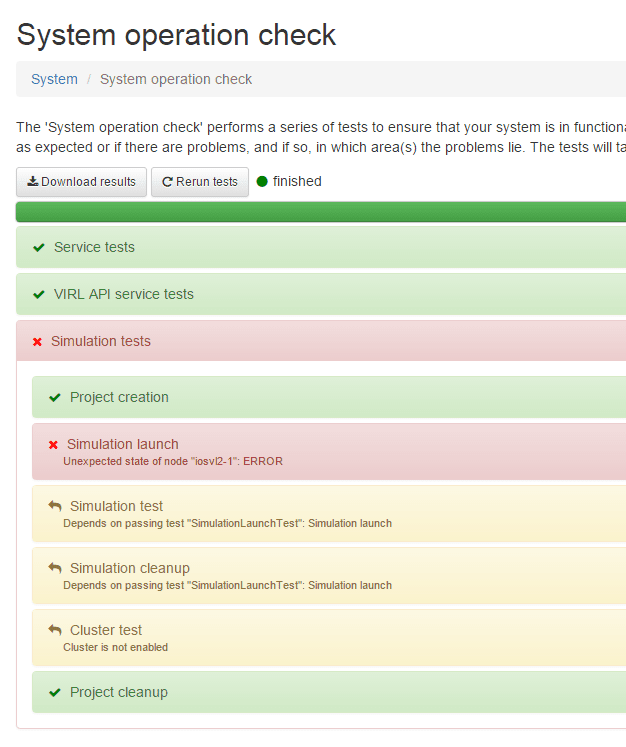This screenshot has width=626, height=747.
Task: Open the Simulation launch result row
Action: click(x=329, y=452)
